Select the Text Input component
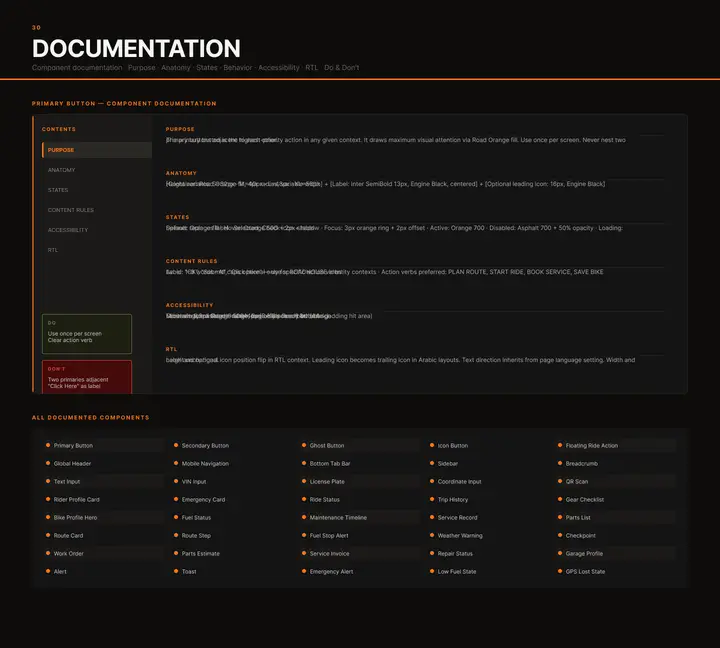720x648 pixels. click(x=103, y=481)
